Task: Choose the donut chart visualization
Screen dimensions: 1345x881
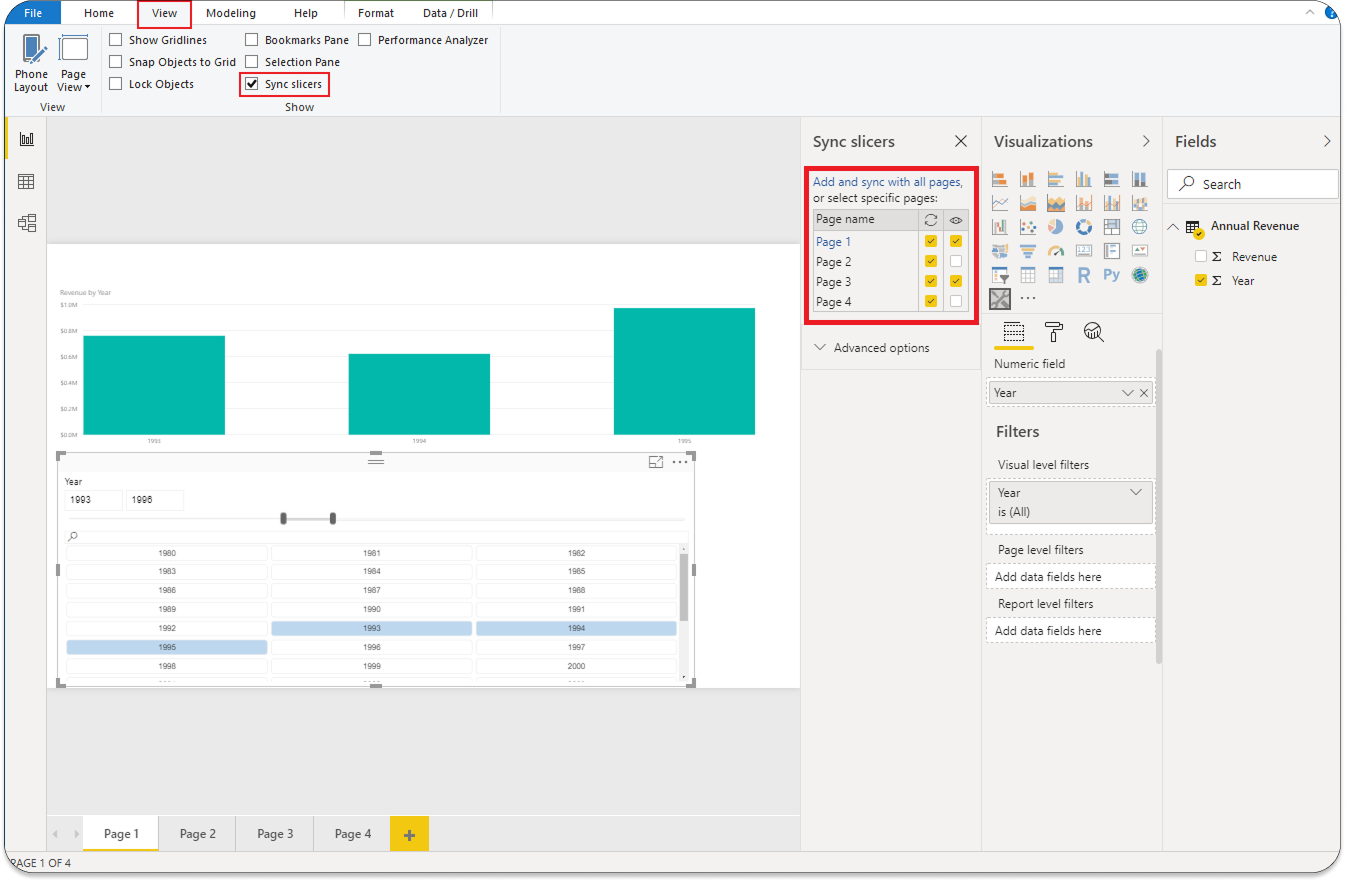Action: click(1083, 227)
